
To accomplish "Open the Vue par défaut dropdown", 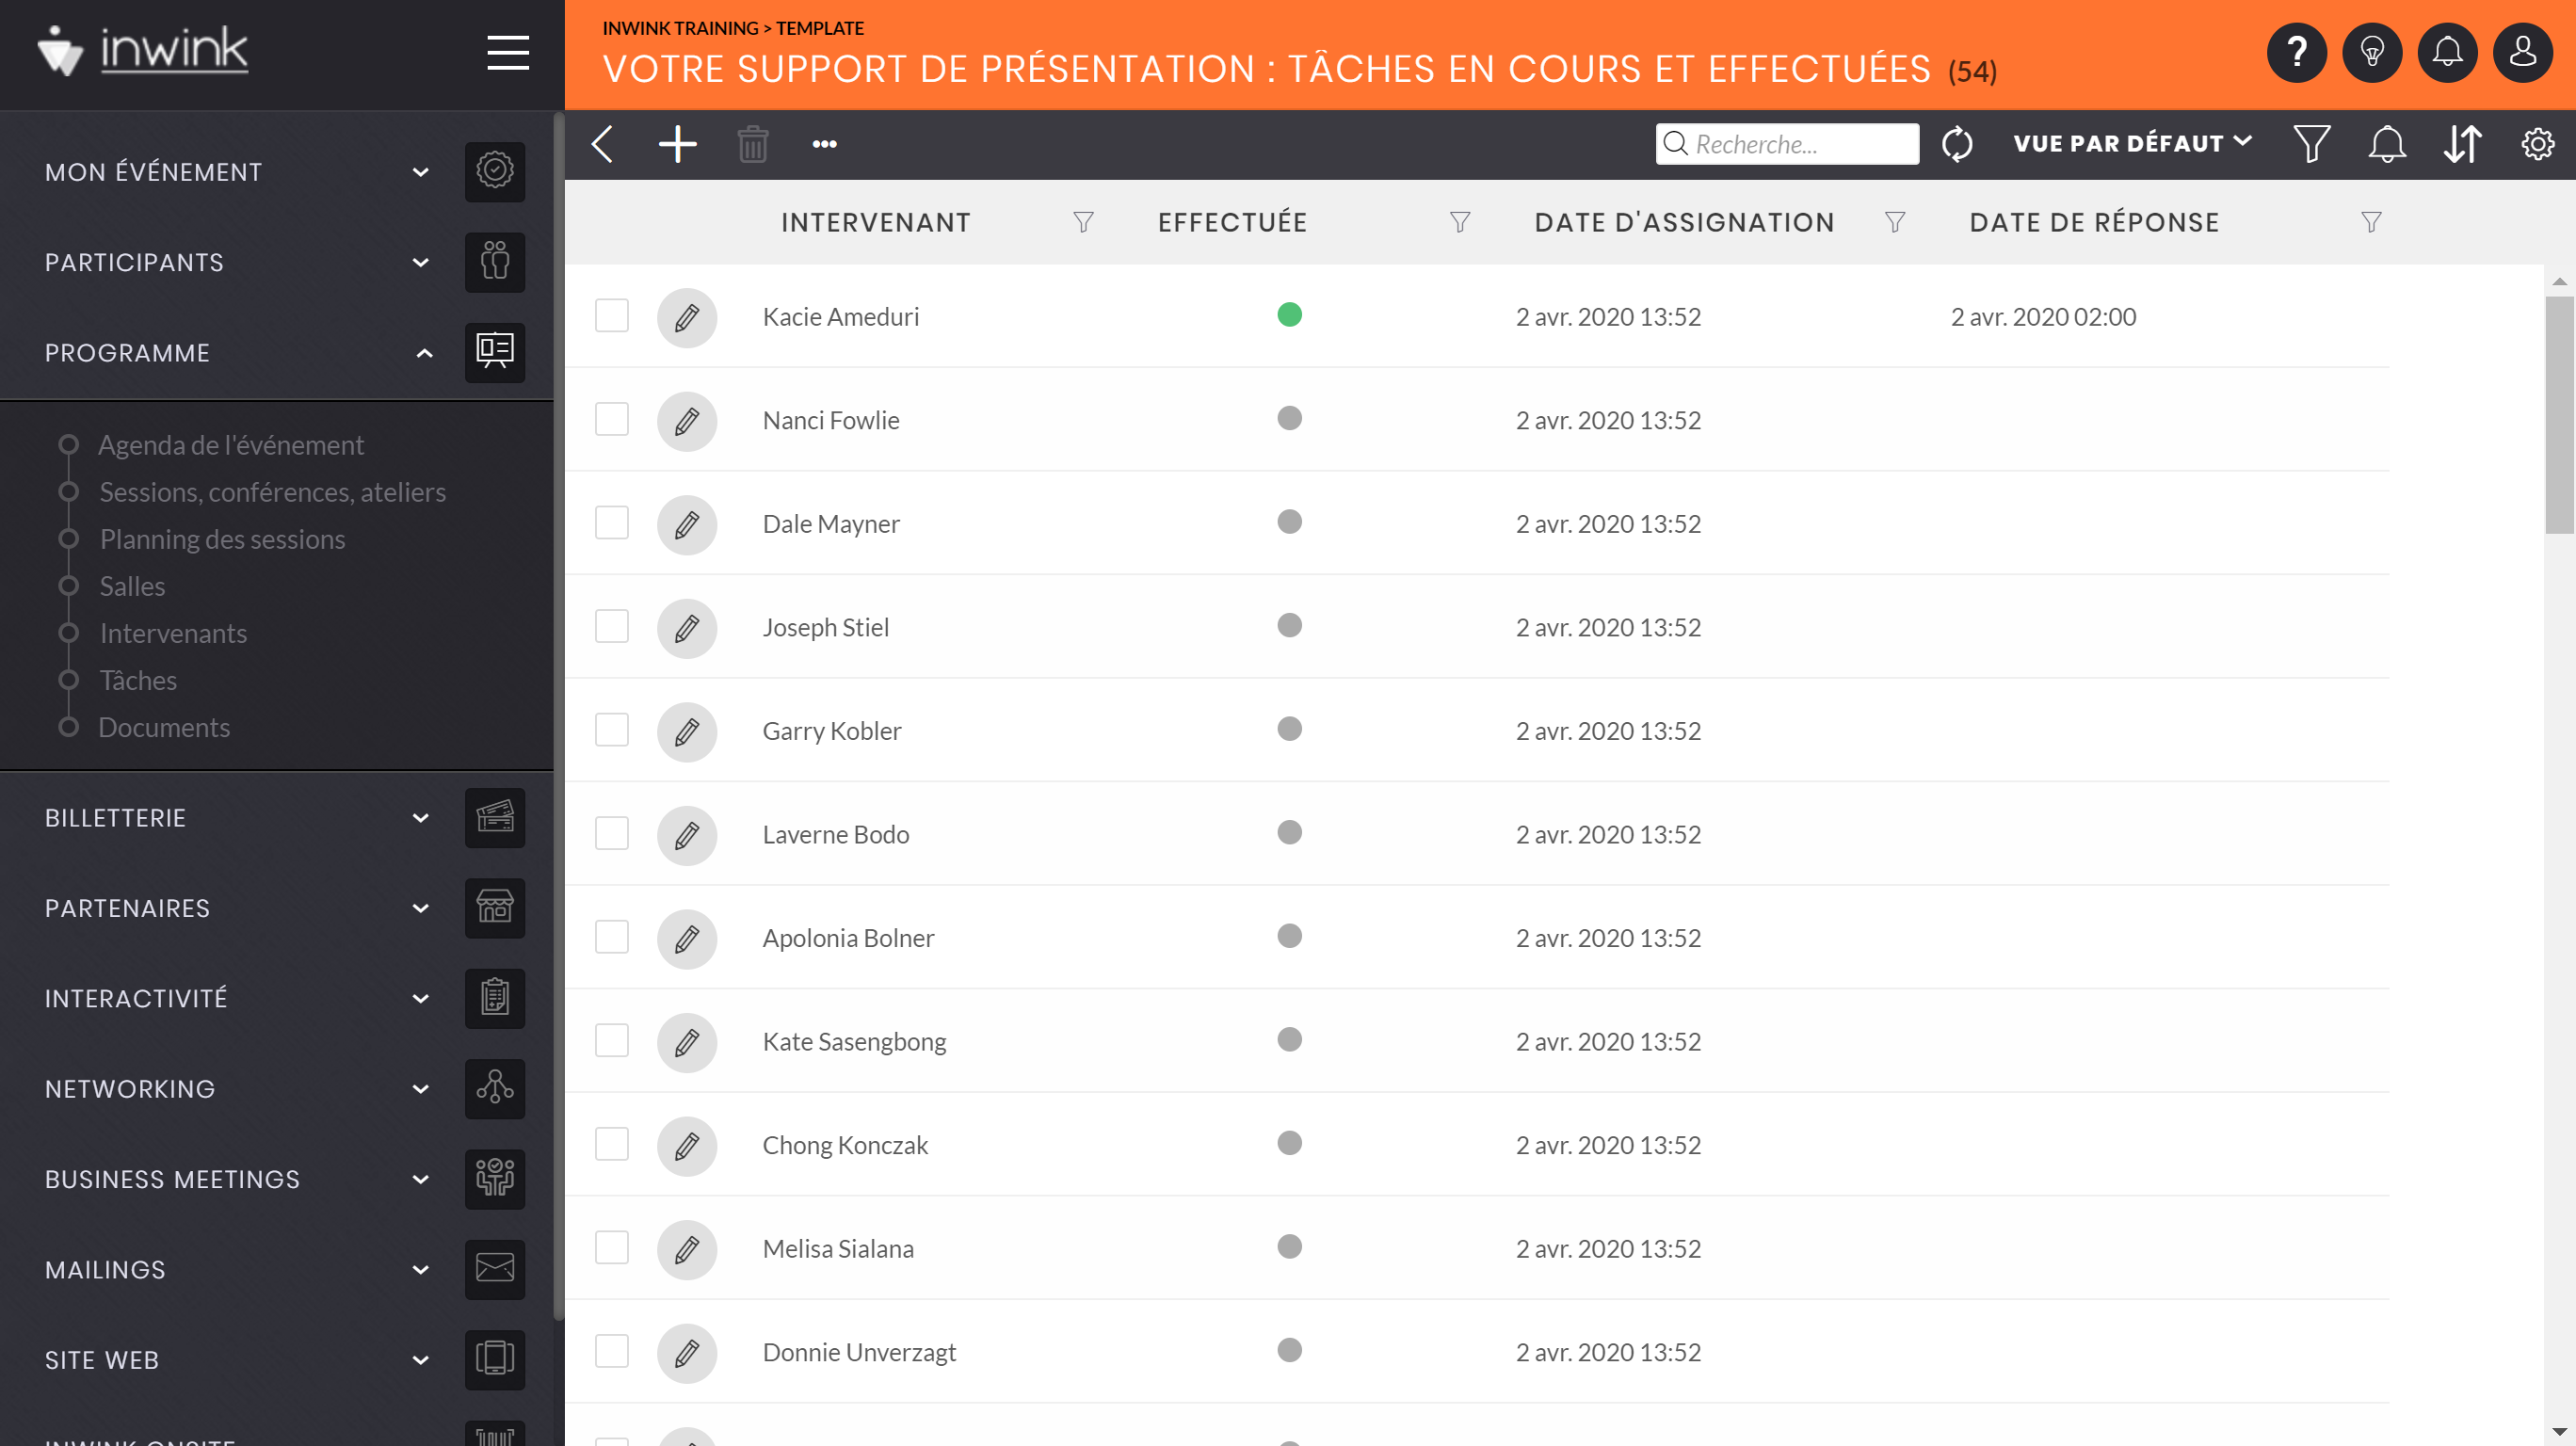I will point(2132,144).
